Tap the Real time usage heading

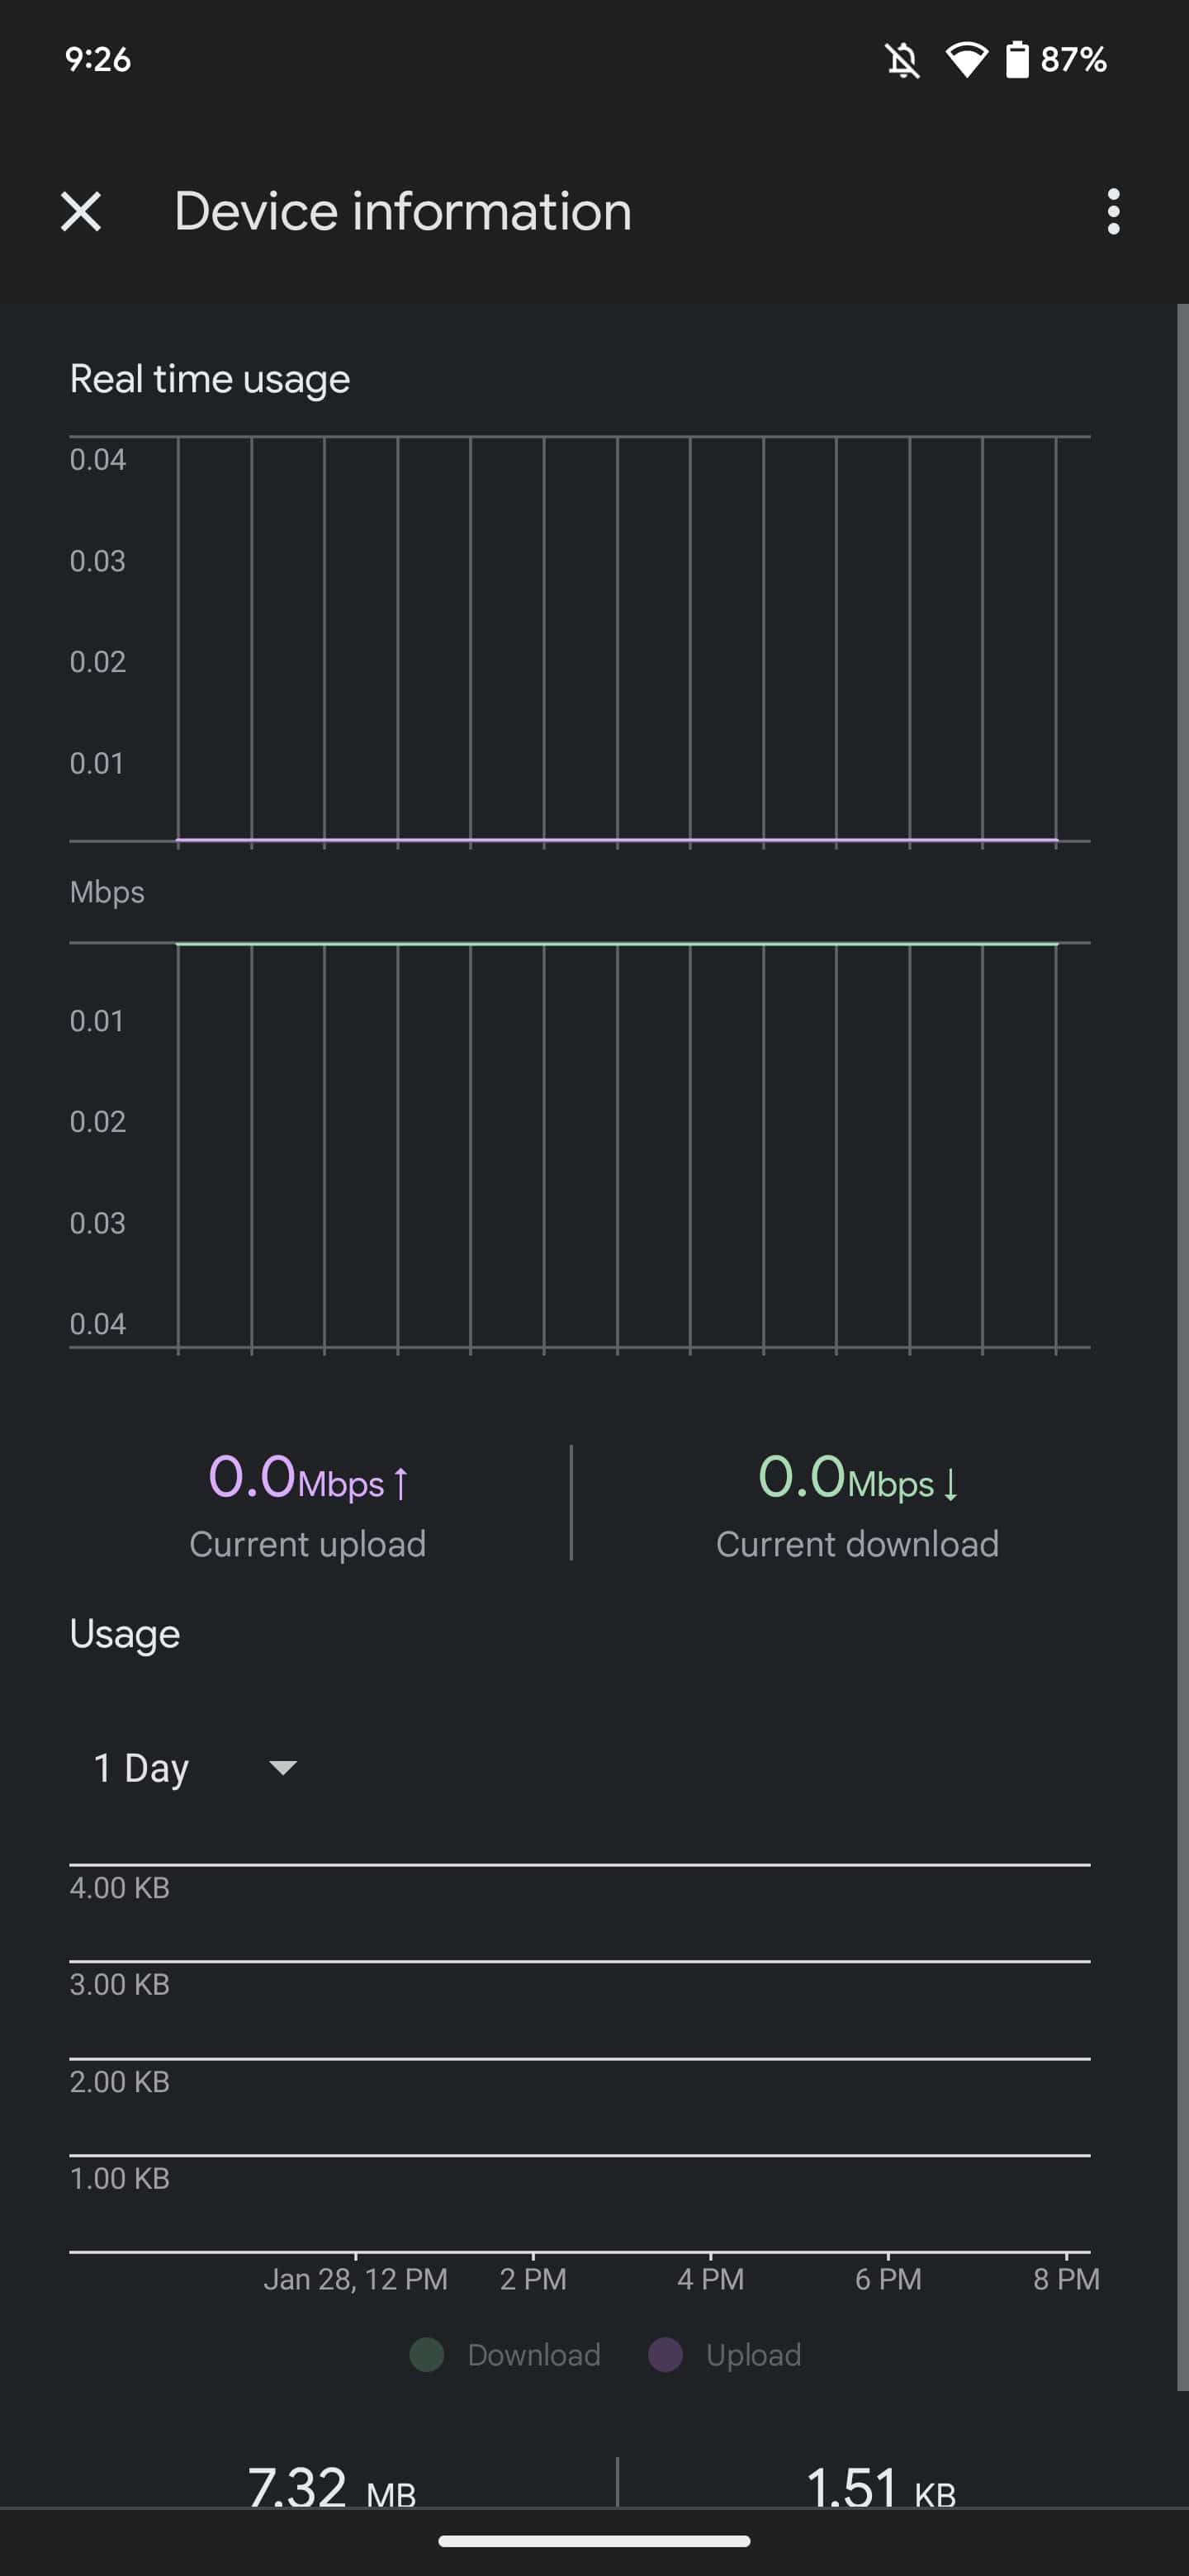click(210, 379)
